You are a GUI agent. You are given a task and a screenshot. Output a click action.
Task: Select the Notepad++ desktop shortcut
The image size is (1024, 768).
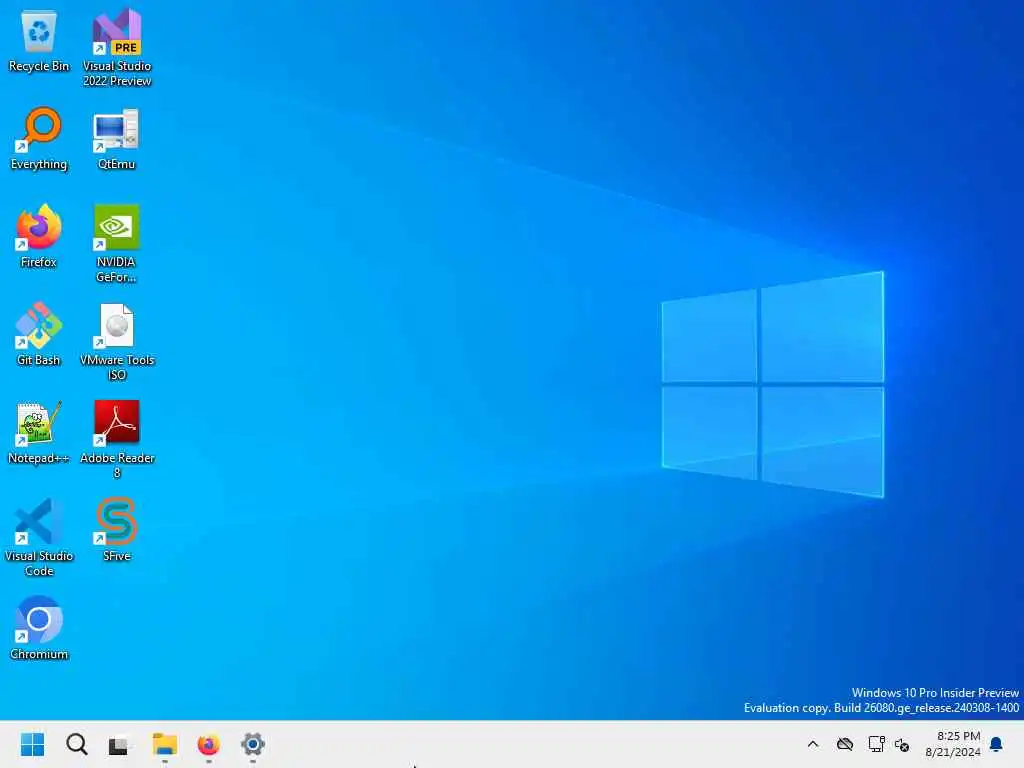39,432
